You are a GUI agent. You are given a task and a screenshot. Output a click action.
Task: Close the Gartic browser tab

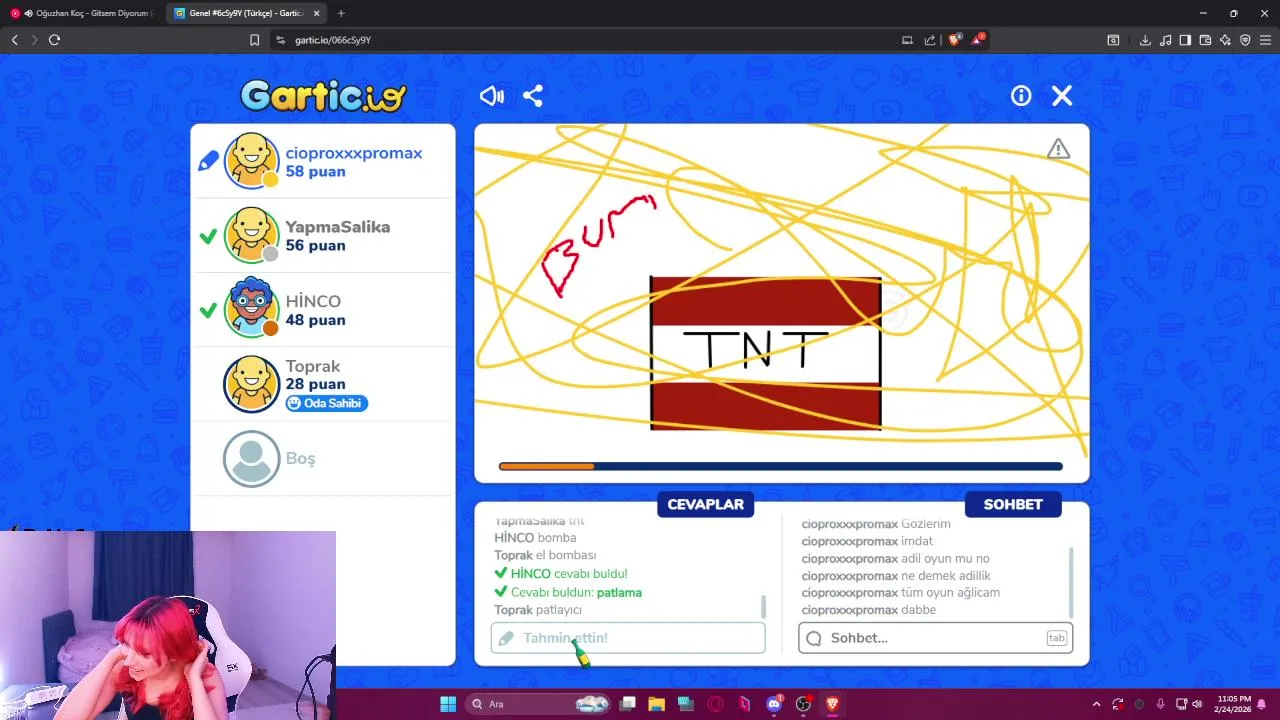(317, 13)
